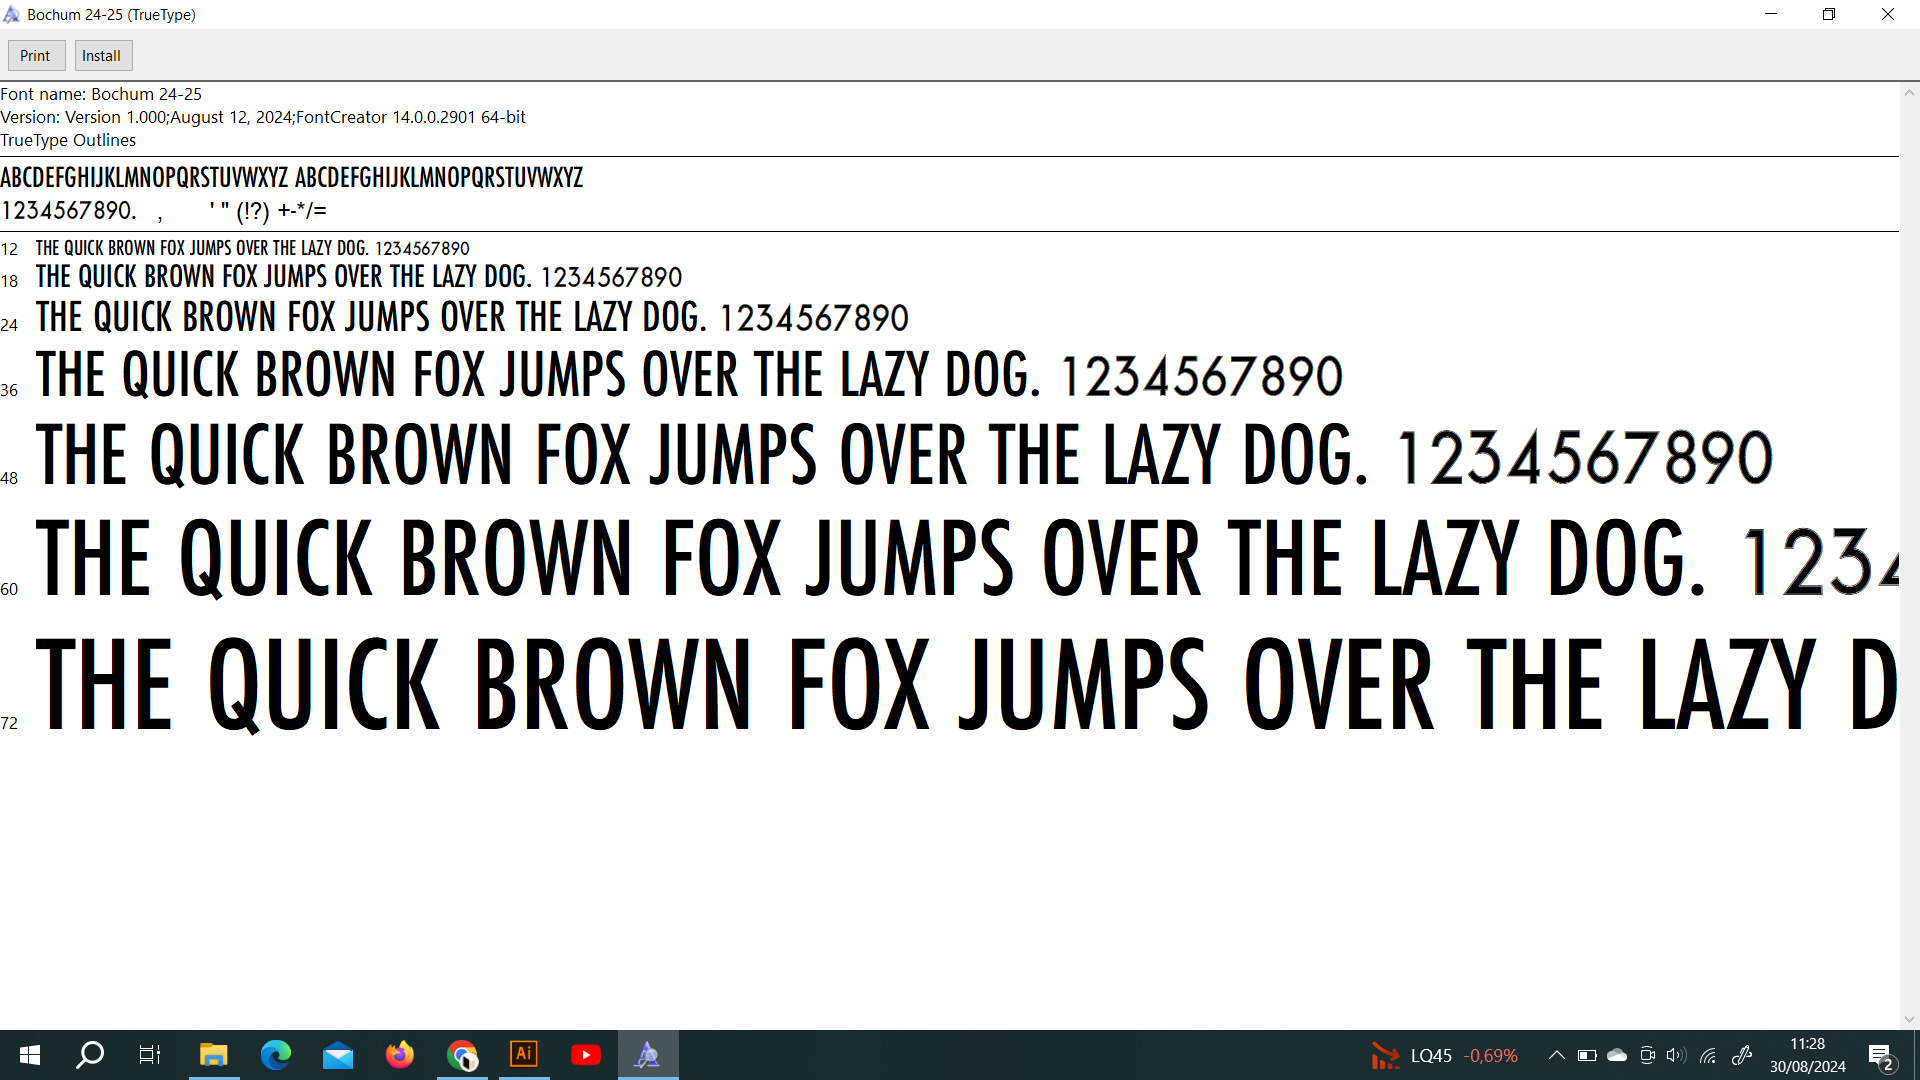
Task: Open taskbar Search
Action: click(90, 1055)
